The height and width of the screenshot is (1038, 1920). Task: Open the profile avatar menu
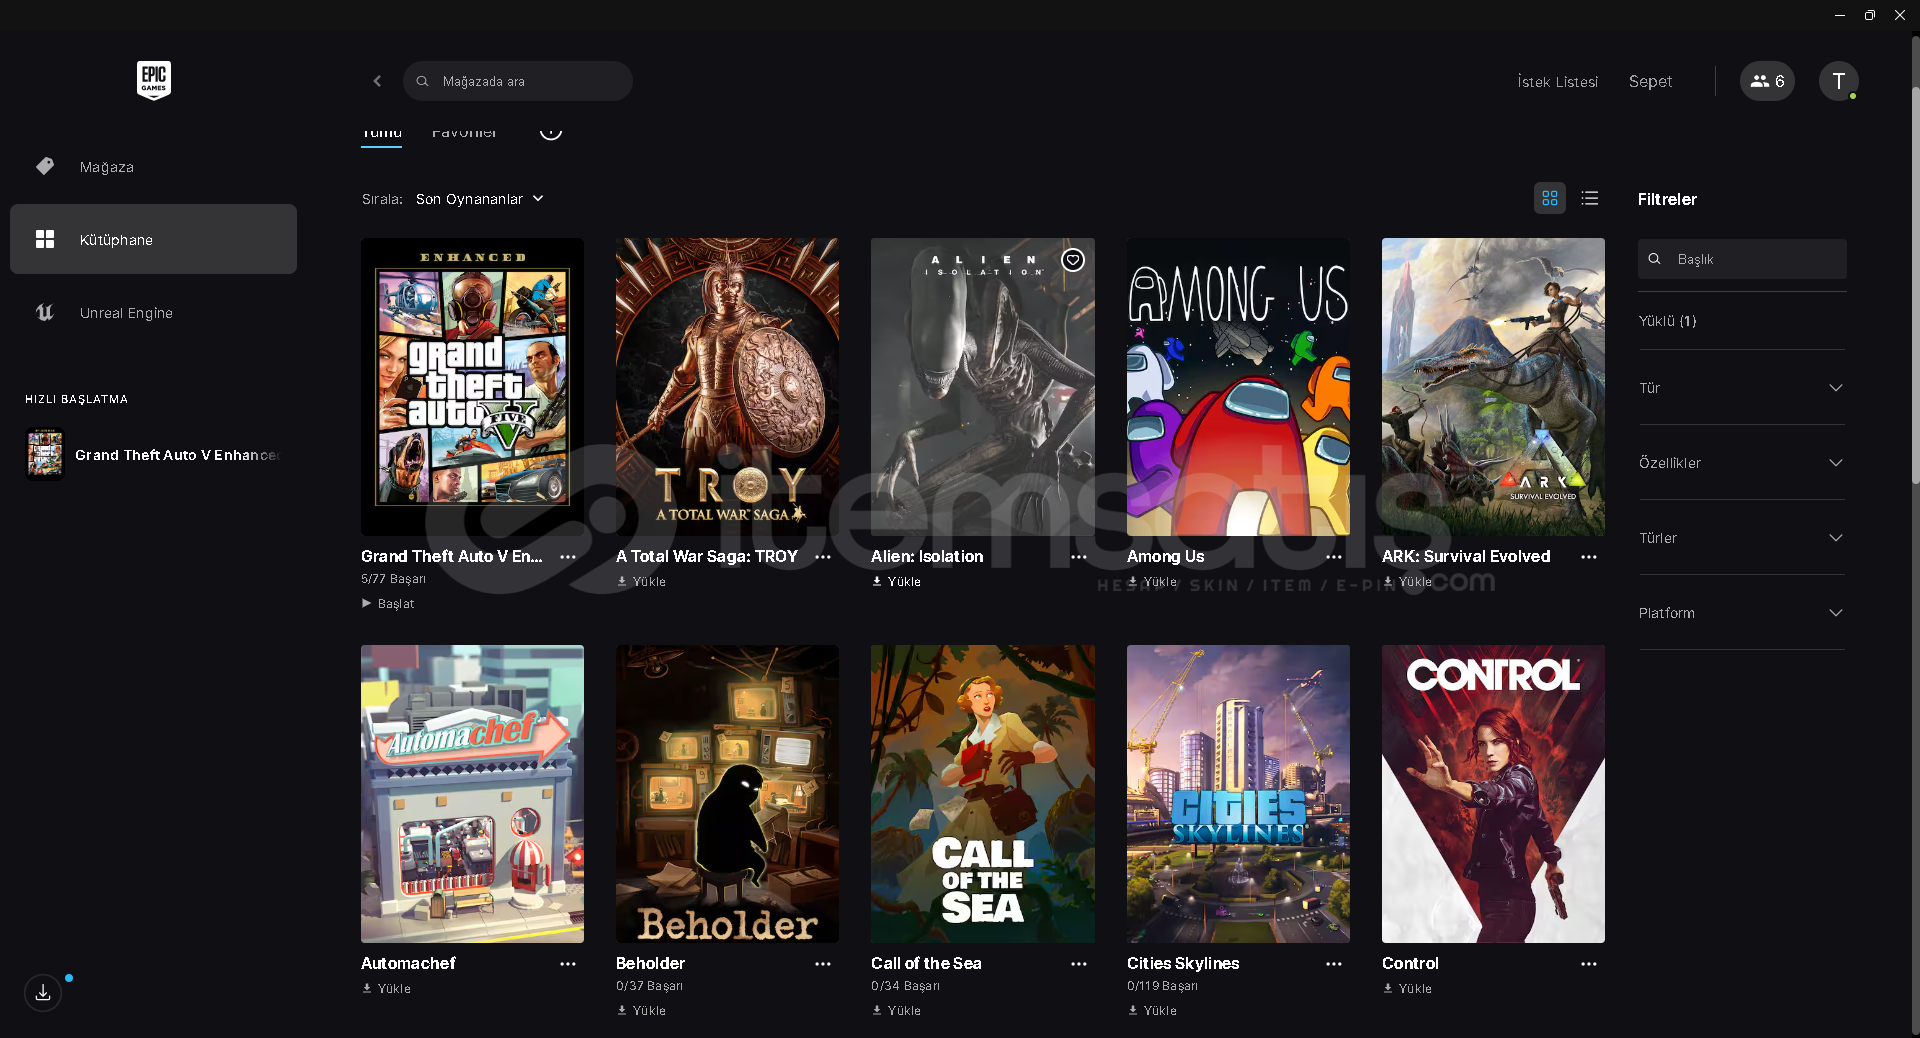click(1838, 81)
